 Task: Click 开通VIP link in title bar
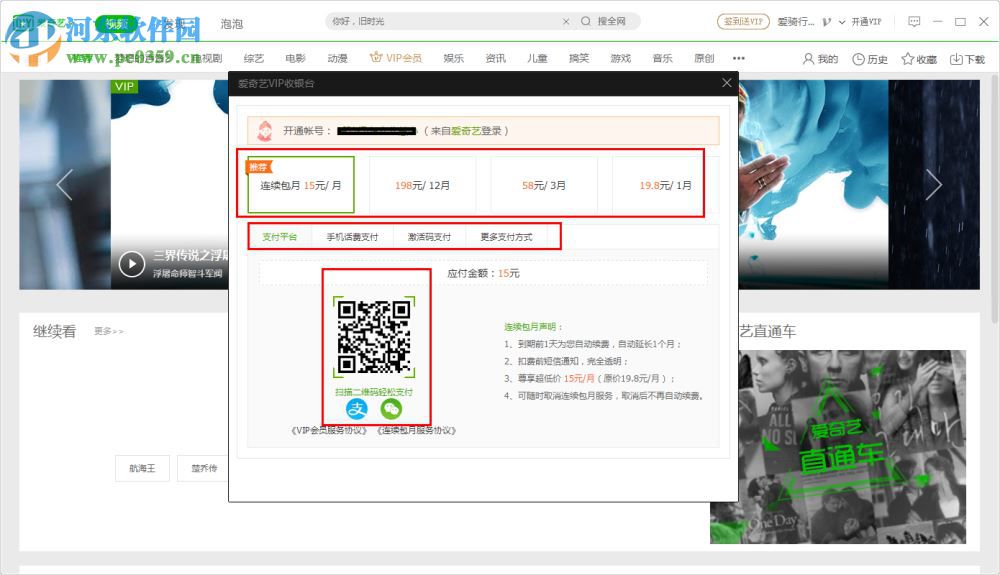click(866, 22)
